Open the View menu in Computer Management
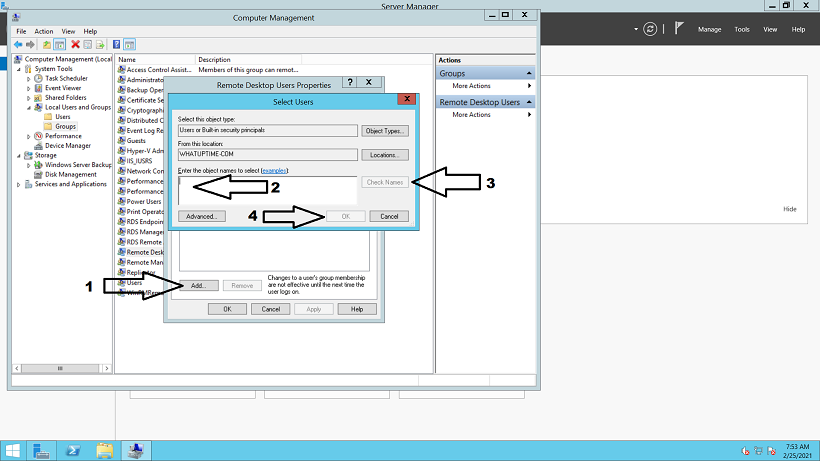 click(x=68, y=31)
